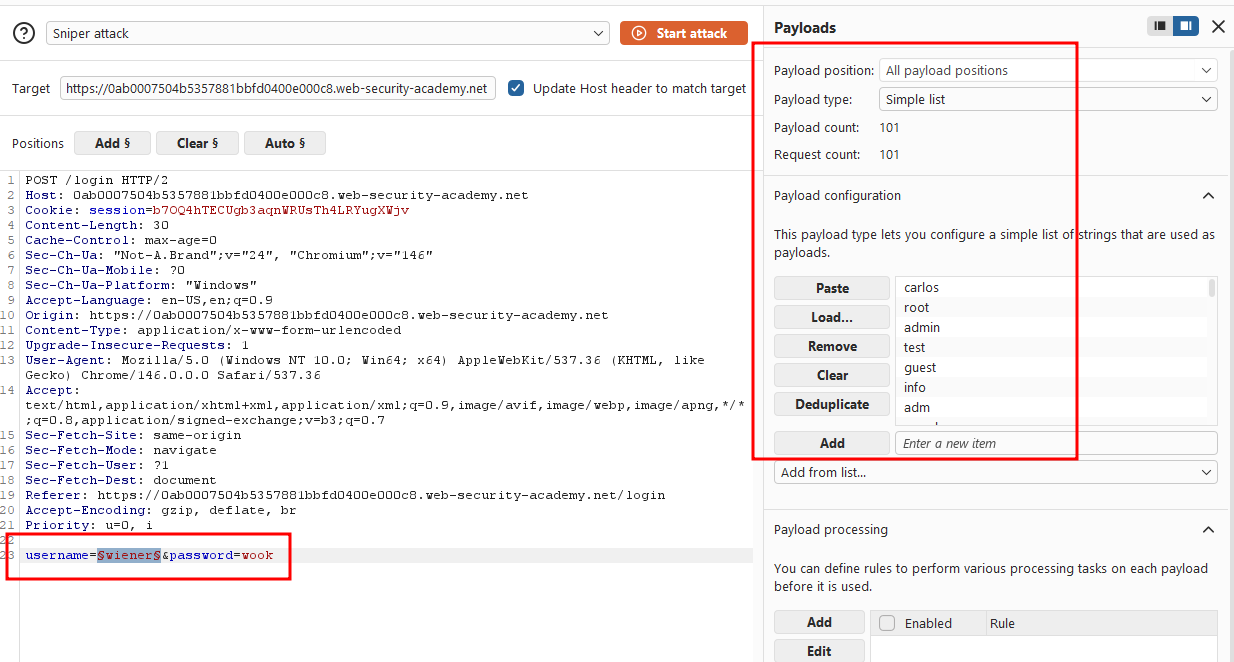
Task: Select payload item info
Action: (1052, 388)
